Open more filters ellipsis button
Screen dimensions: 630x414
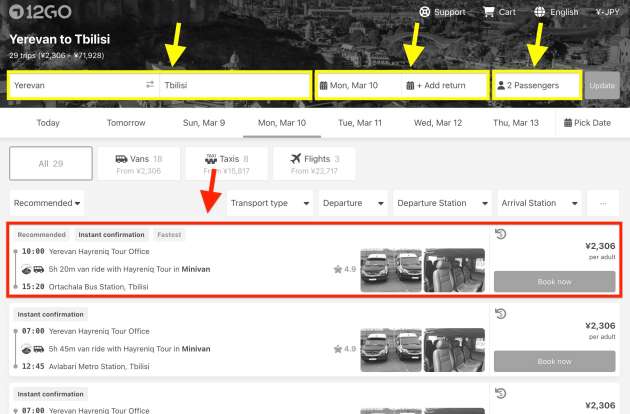(x=603, y=203)
